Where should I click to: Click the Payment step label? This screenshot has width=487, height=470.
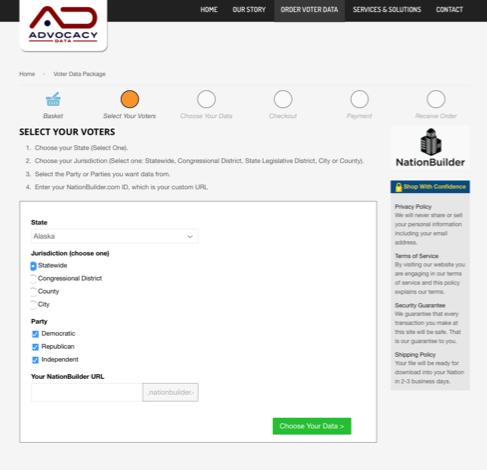pyautogui.click(x=359, y=116)
